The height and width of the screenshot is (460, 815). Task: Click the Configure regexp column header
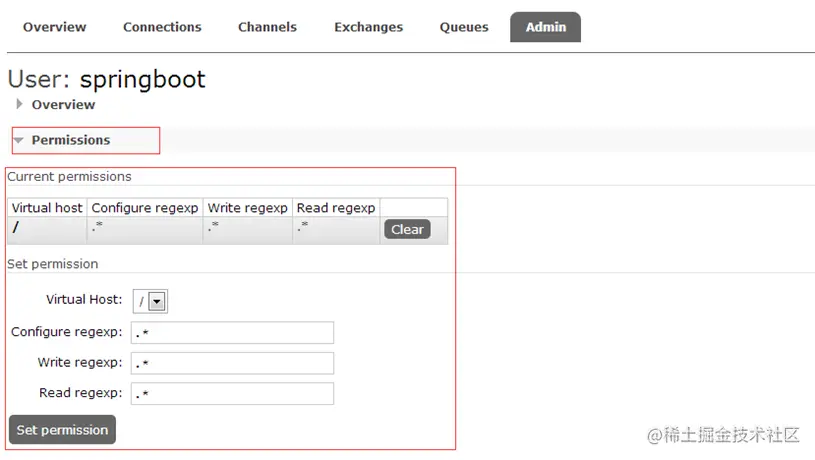click(145, 208)
